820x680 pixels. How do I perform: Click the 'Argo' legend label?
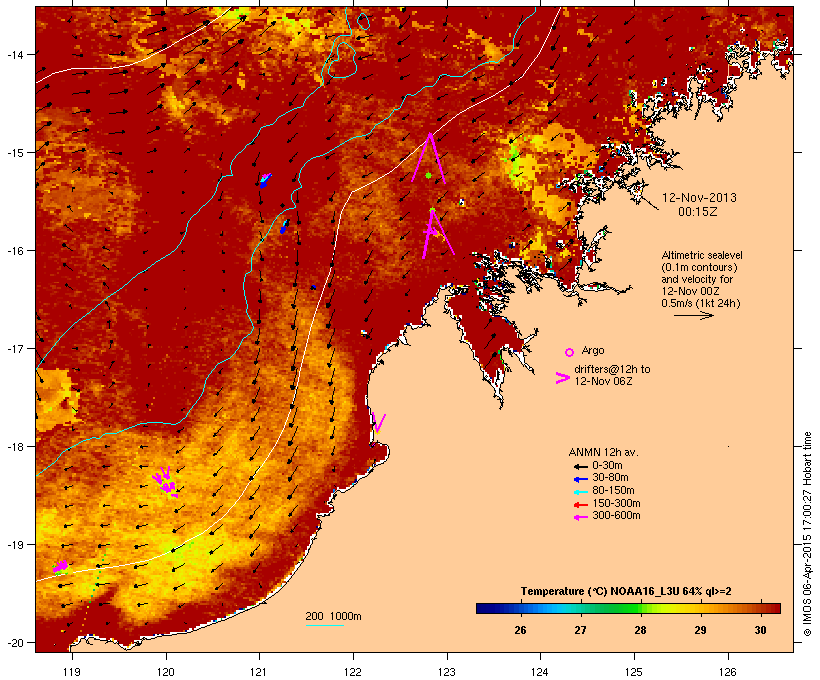point(593,350)
